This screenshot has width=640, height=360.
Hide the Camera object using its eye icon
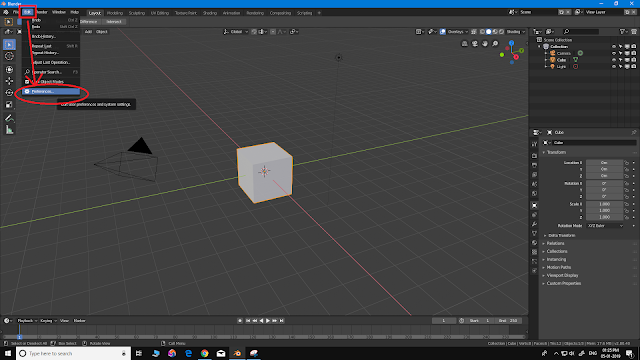tap(613, 53)
